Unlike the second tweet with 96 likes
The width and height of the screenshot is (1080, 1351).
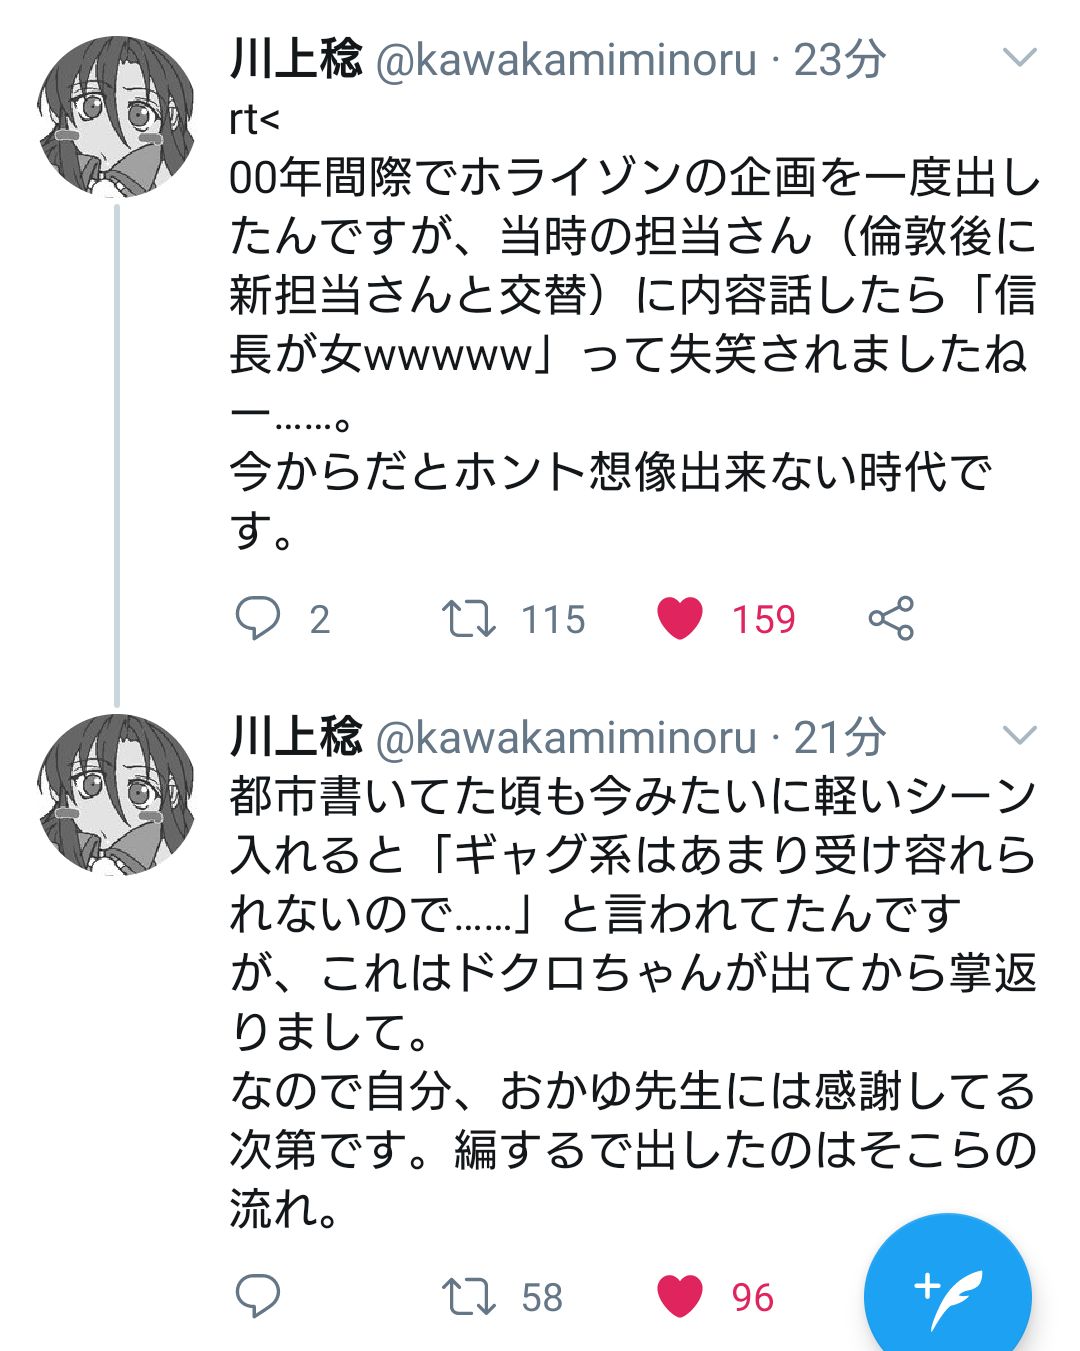680,1297
